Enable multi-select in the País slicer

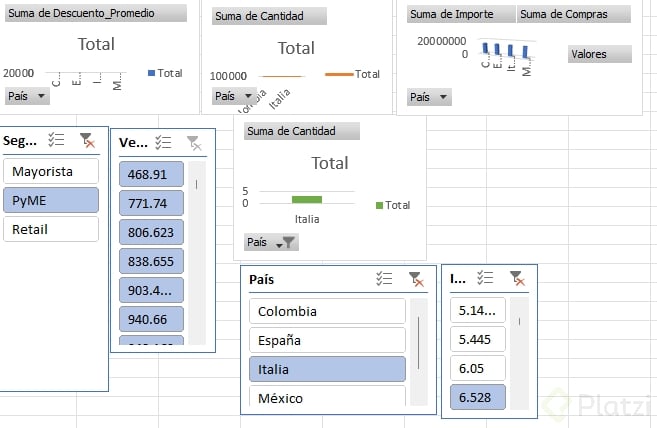pyautogui.click(x=384, y=280)
